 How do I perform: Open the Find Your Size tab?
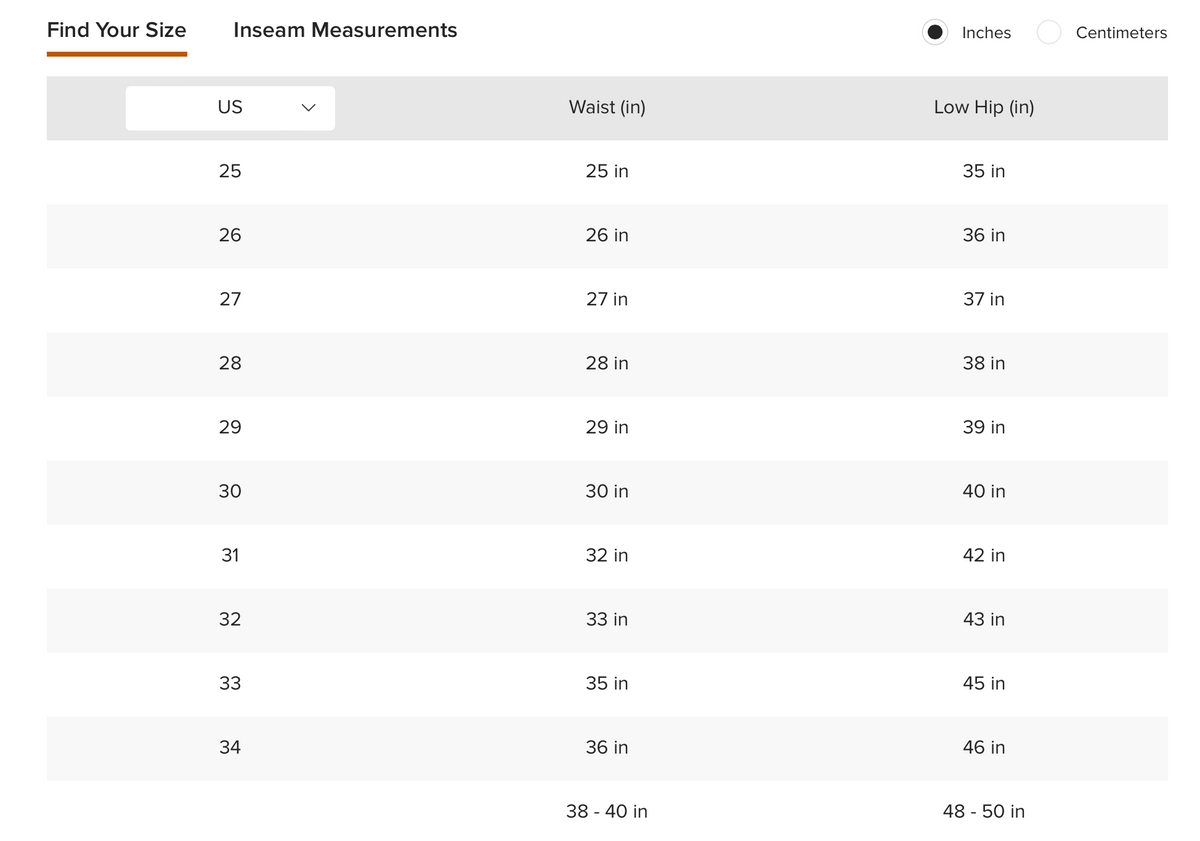[x=116, y=30]
